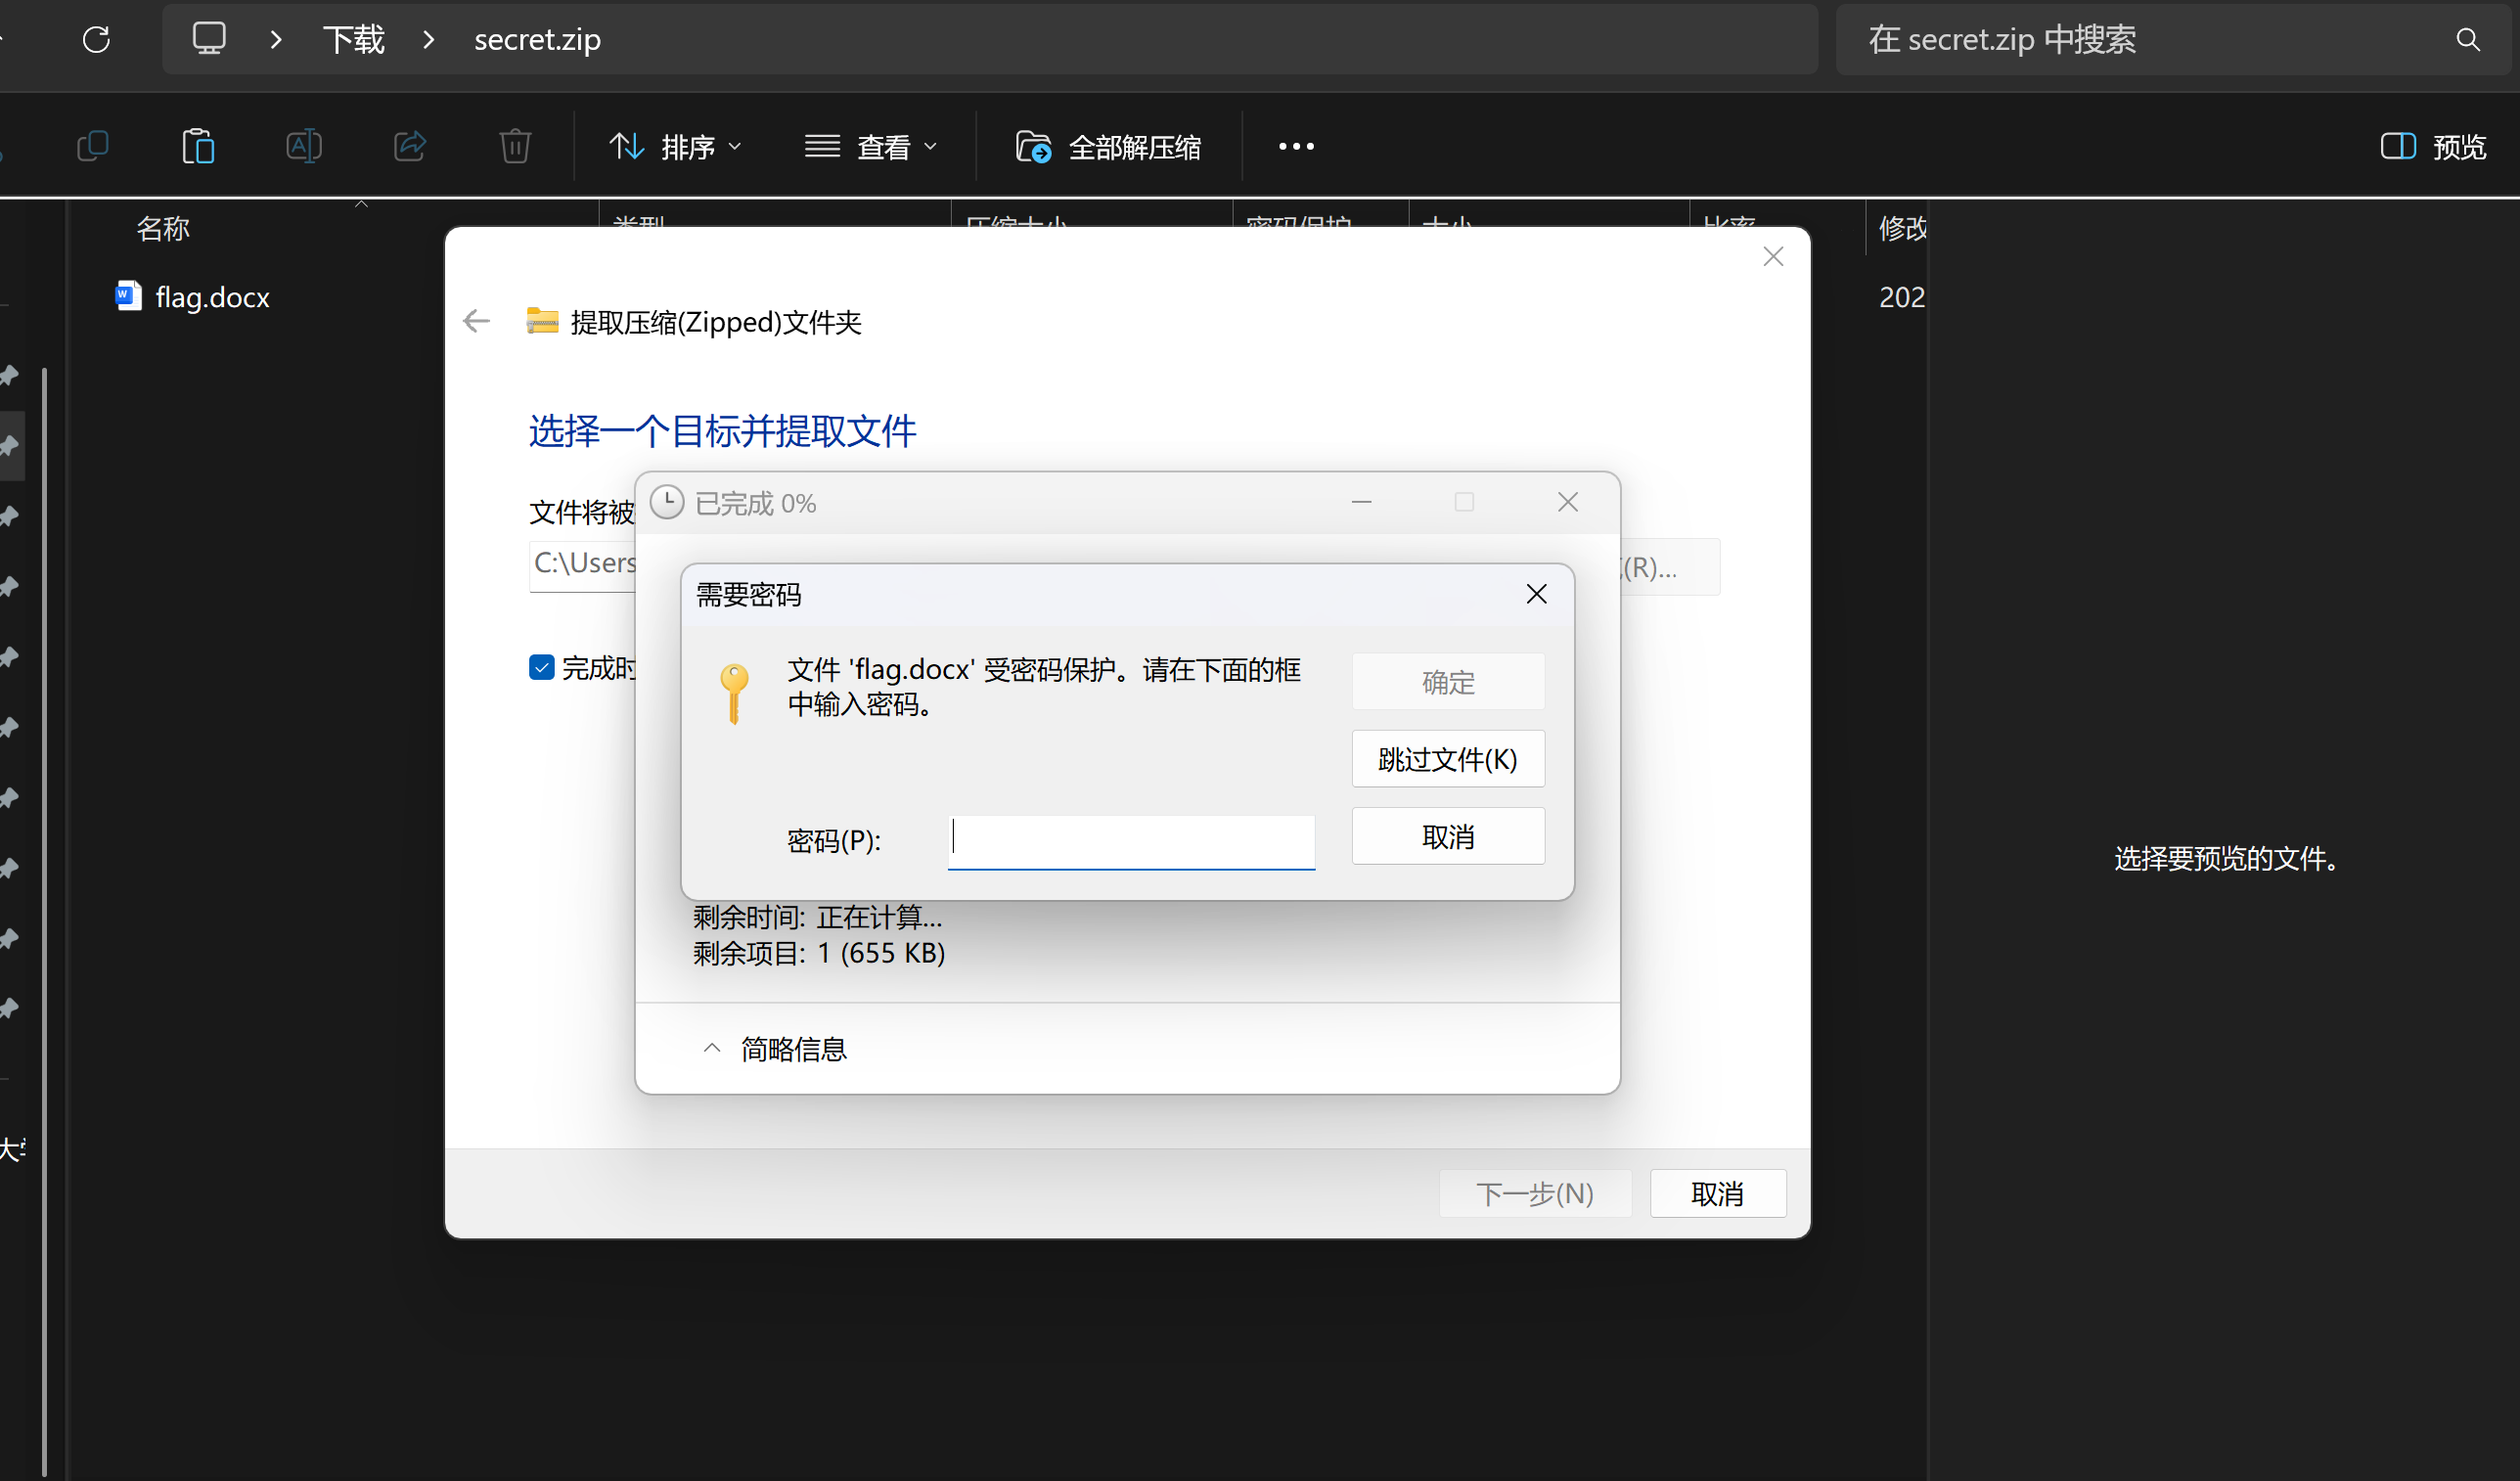Click the 修改 date column header
The width and height of the screenshot is (2520, 1481).
point(1902,229)
